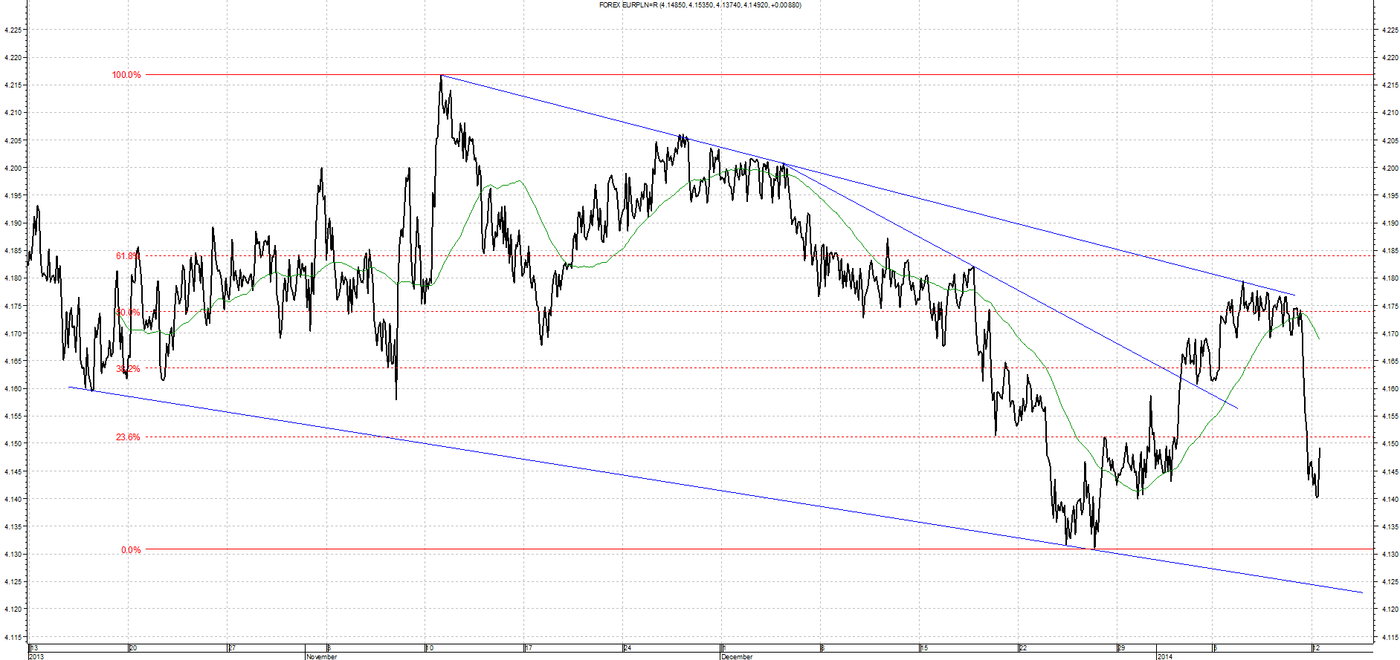Click the 4.200 price on right axis
The height and width of the screenshot is (660, 1400).
1388,168
